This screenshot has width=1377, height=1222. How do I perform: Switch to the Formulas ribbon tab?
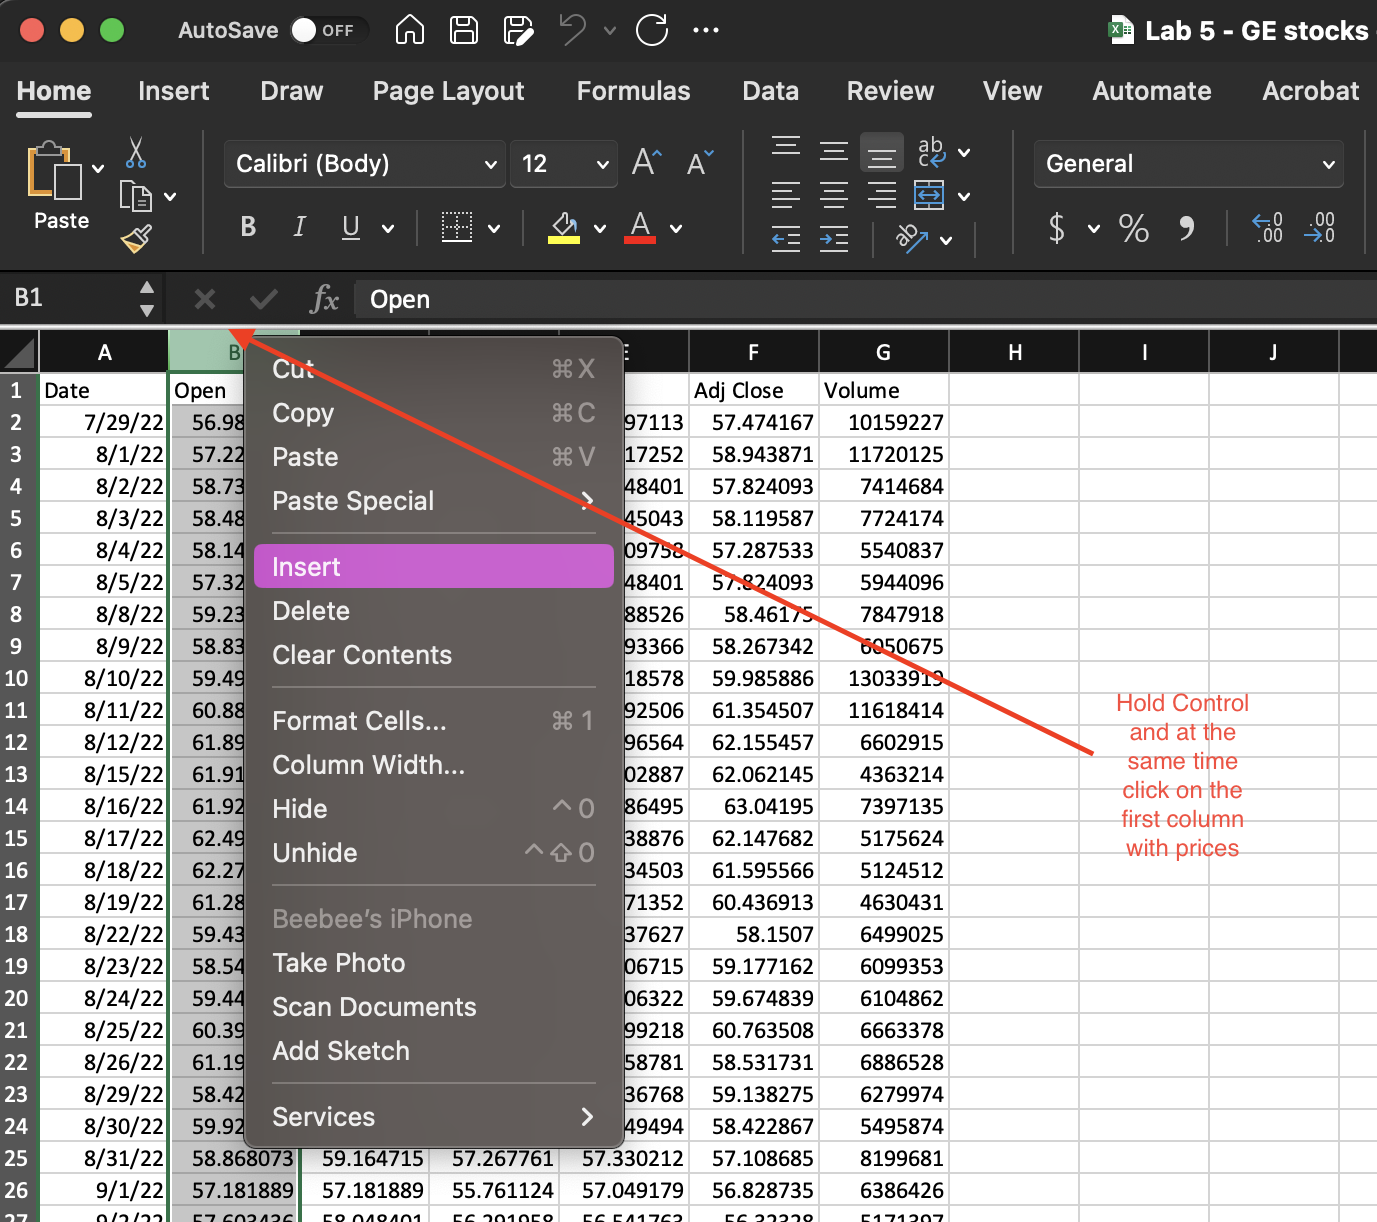pos(633,91)
